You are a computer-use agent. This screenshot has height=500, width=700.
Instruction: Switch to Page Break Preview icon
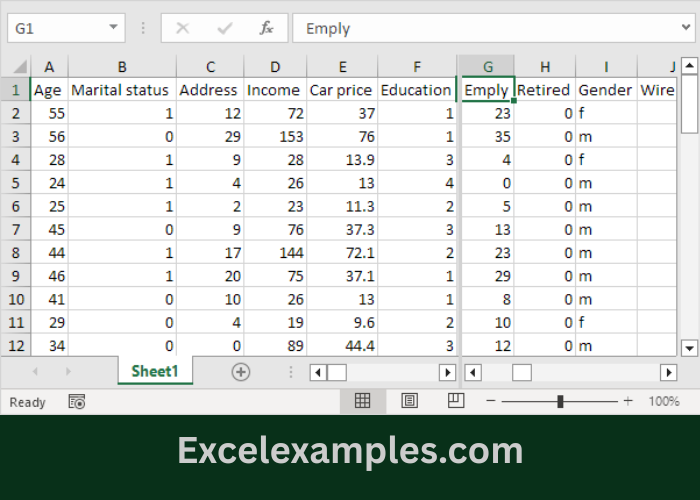coord(456,401)
